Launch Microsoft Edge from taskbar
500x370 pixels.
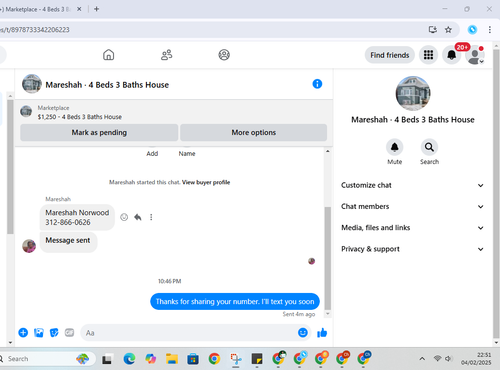[x=129, y=359]
